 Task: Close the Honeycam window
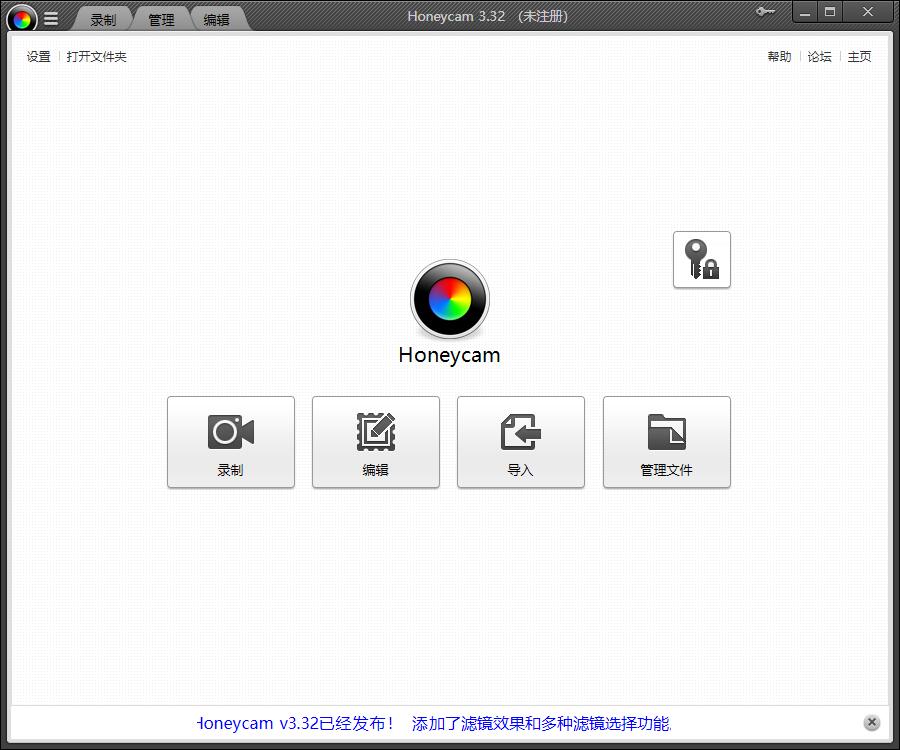point(868,12)
